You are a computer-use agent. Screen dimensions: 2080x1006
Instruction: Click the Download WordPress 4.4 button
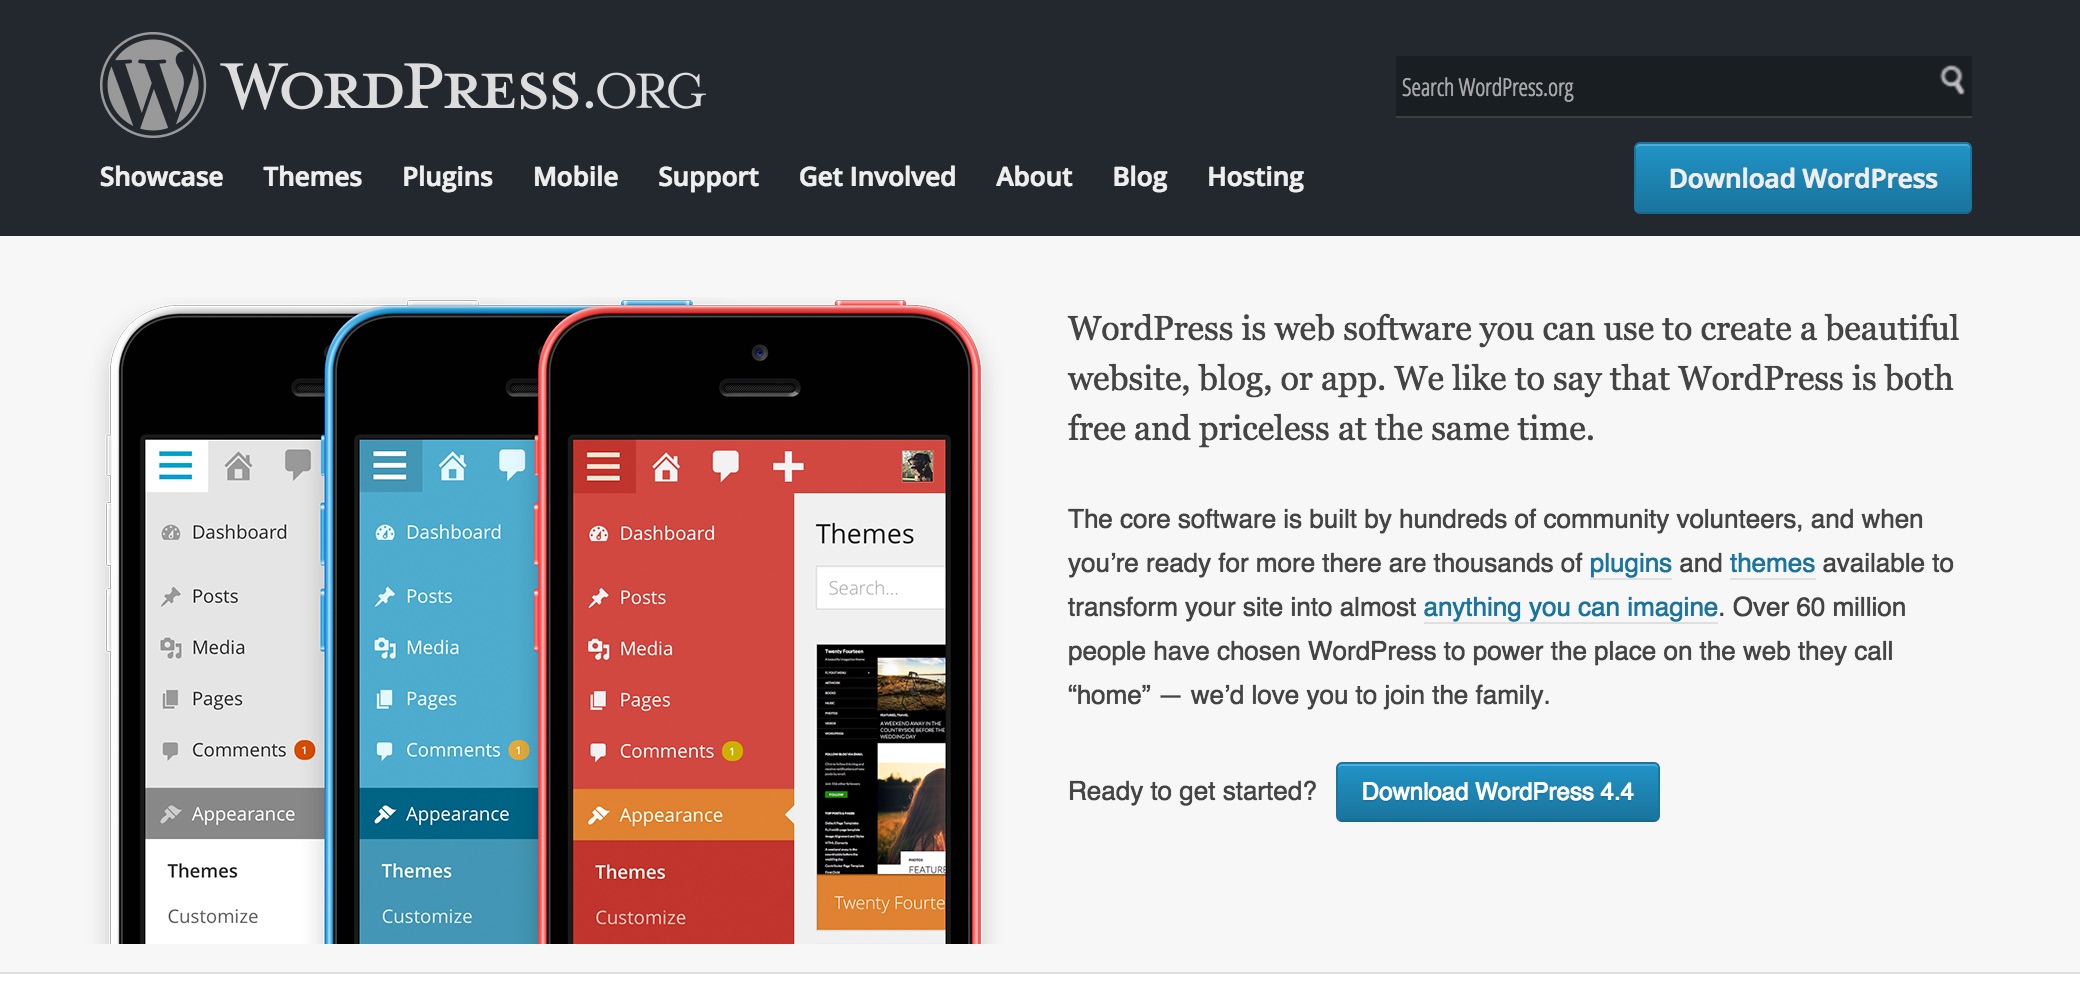tap(1497, 792)
